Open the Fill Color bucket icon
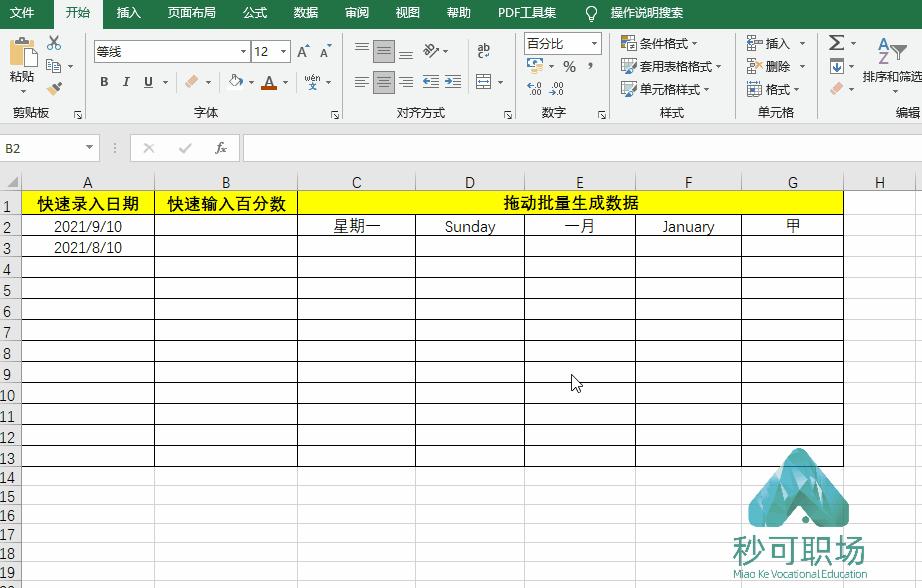922x588 pixels. (x=236, y=81)
